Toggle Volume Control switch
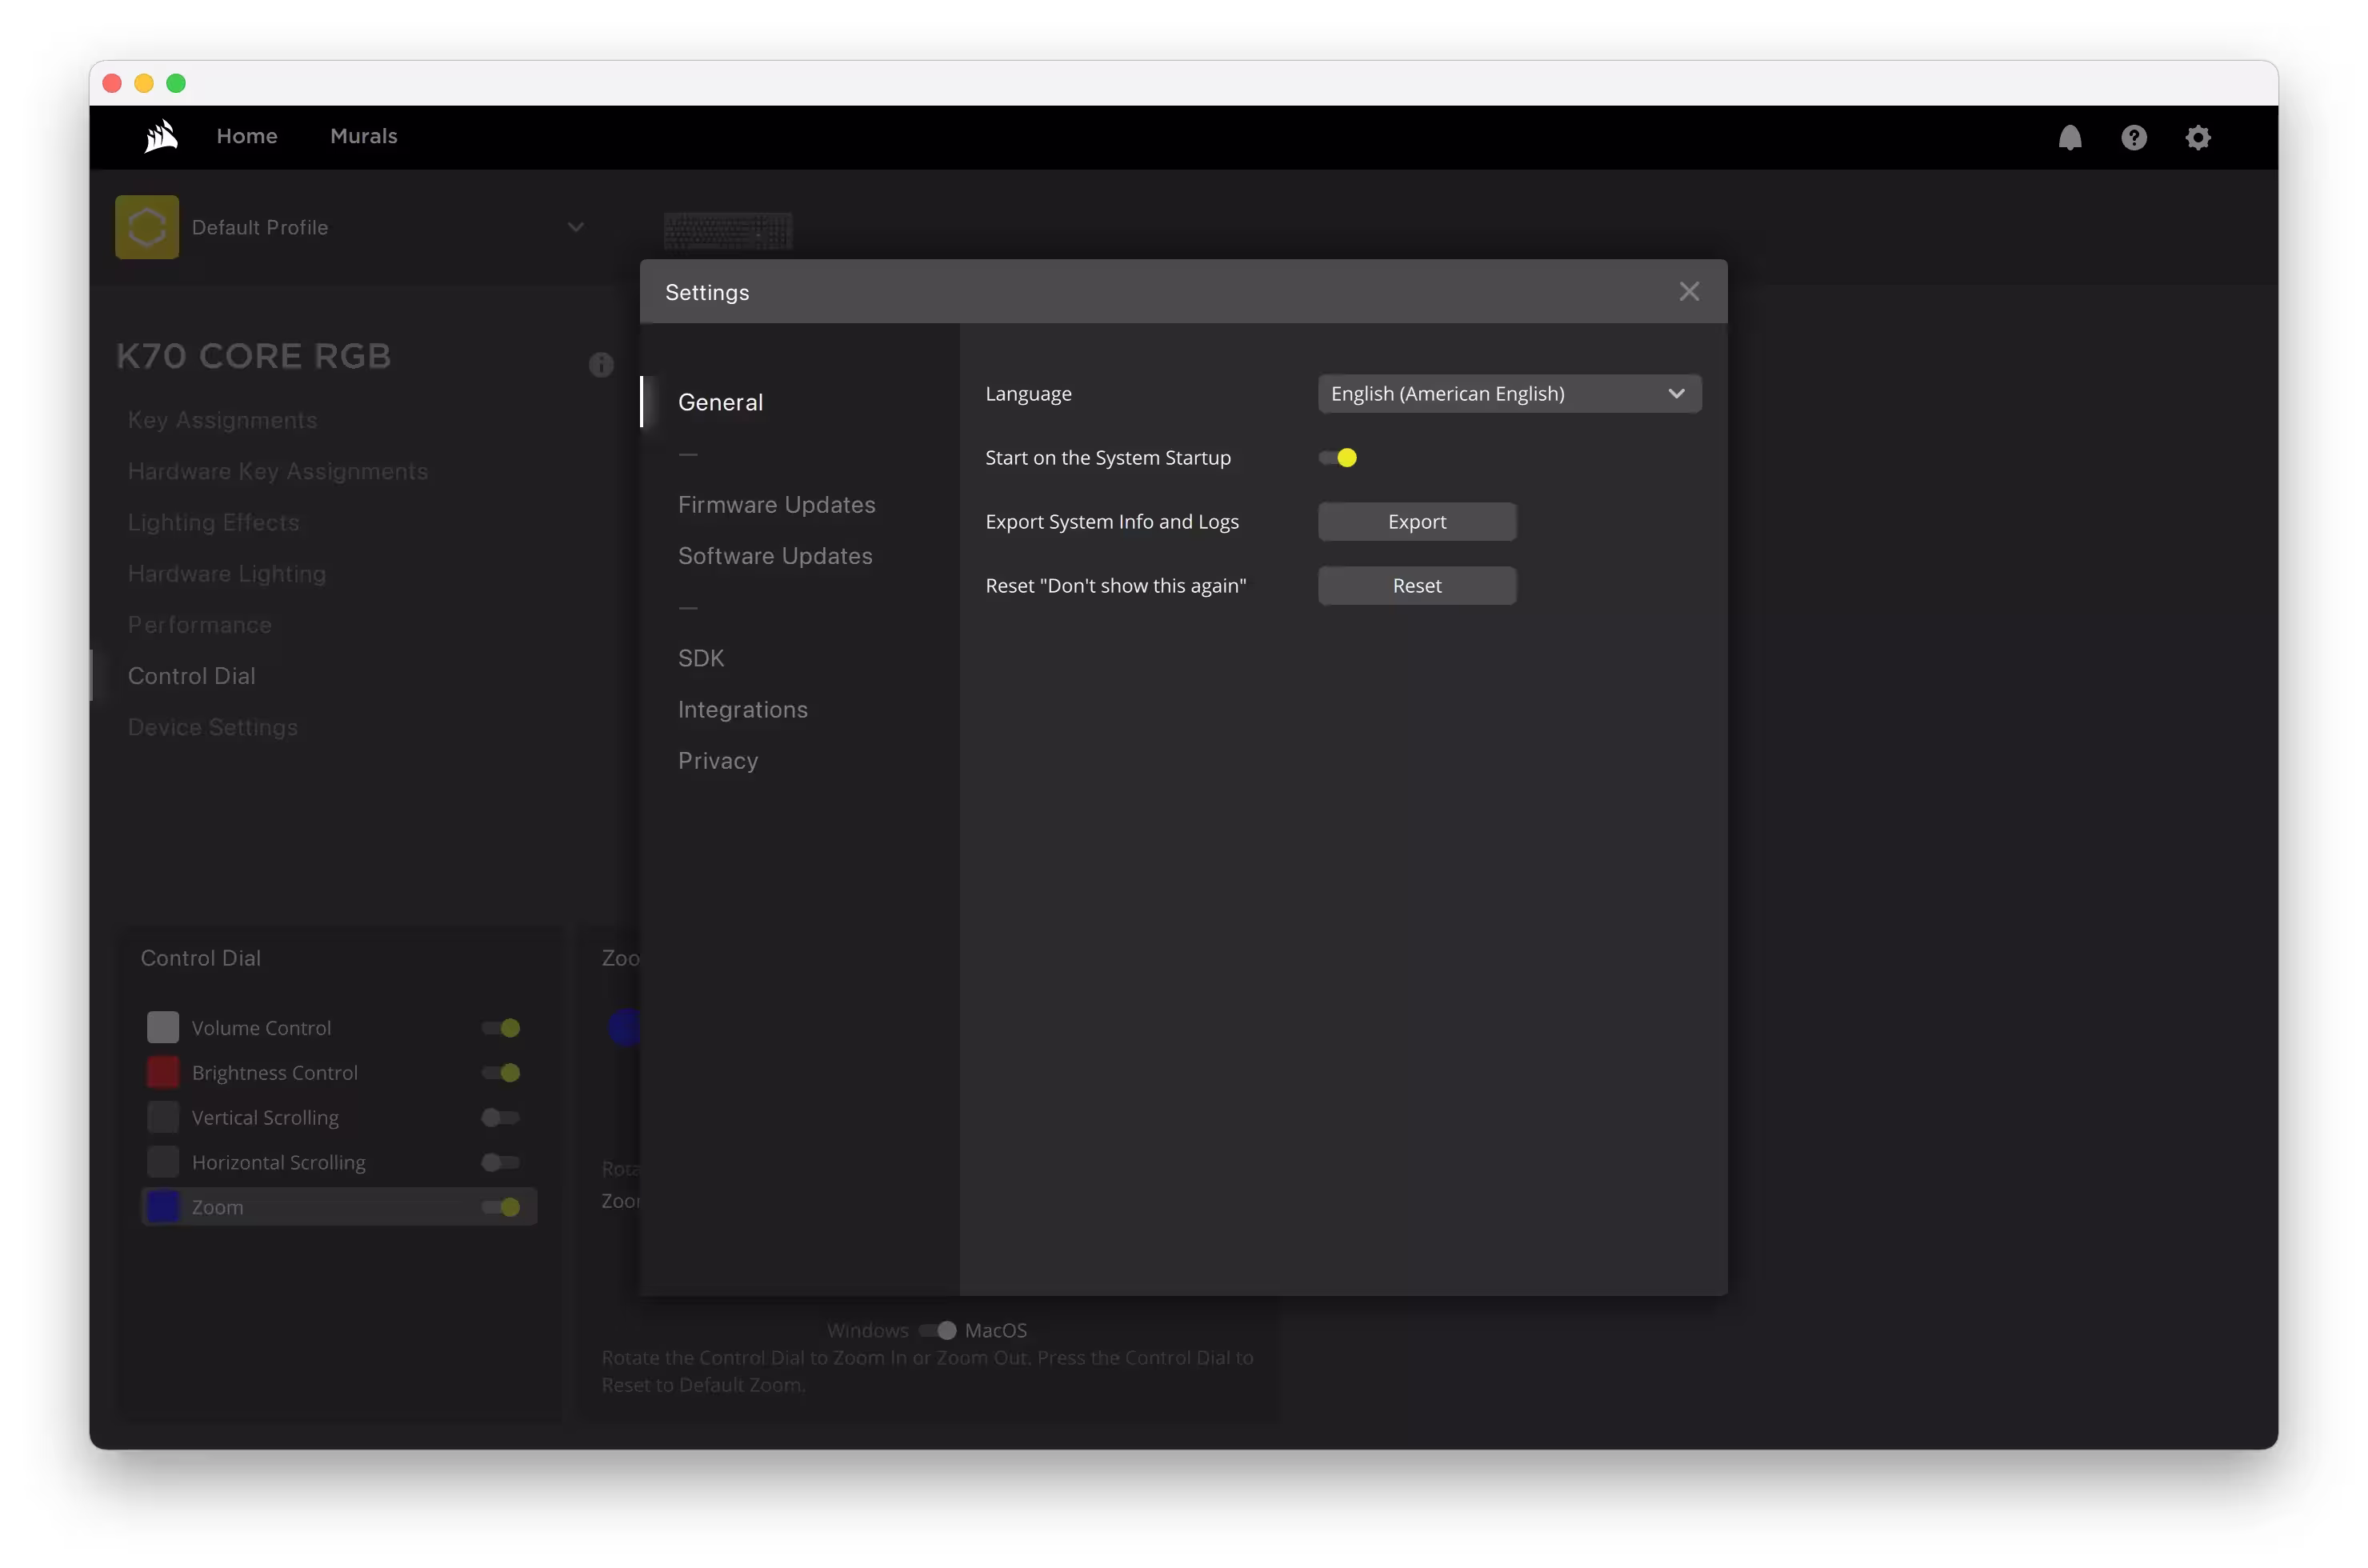 pyautogui.click(x=501, y=1028)
